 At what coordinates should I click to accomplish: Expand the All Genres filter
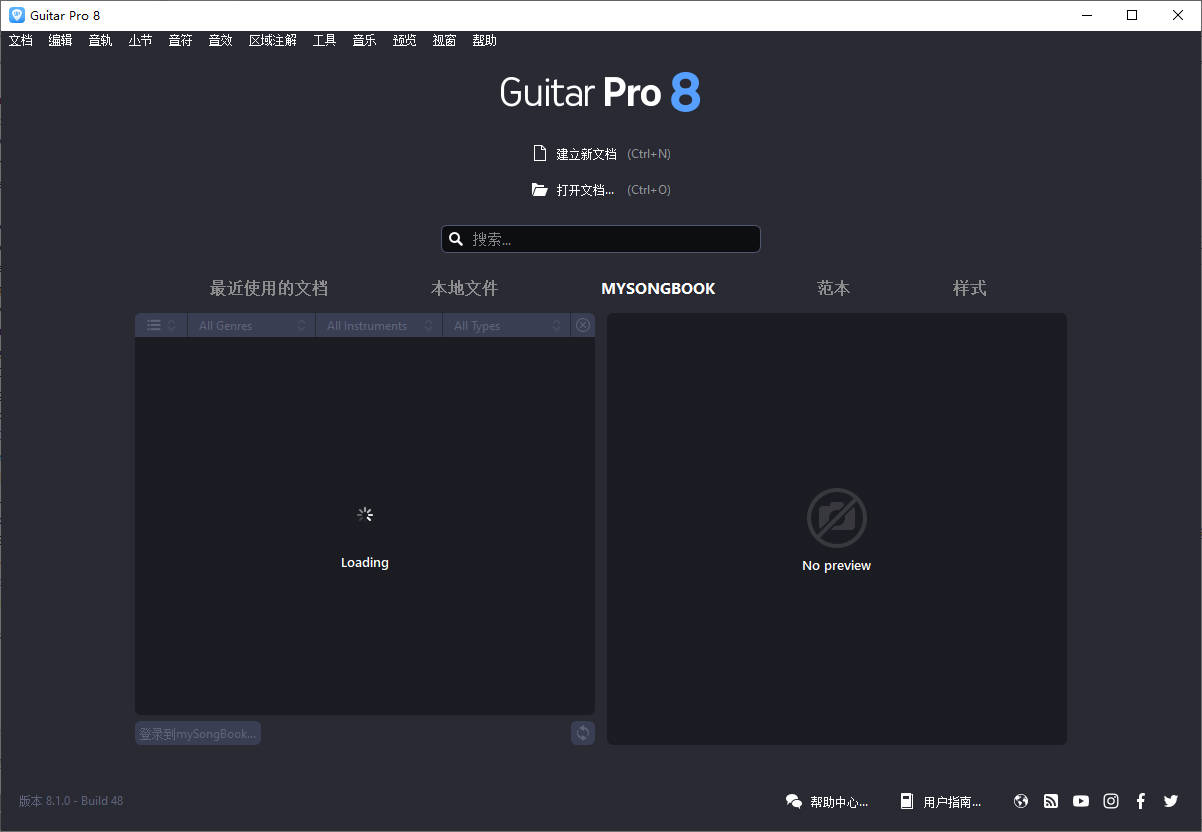point(251,325)
